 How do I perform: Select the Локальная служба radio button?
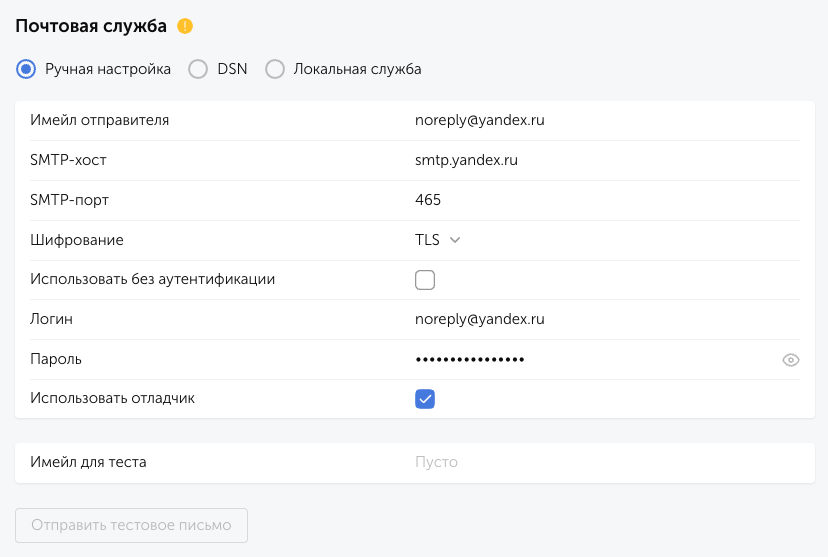tap(275, 69)
